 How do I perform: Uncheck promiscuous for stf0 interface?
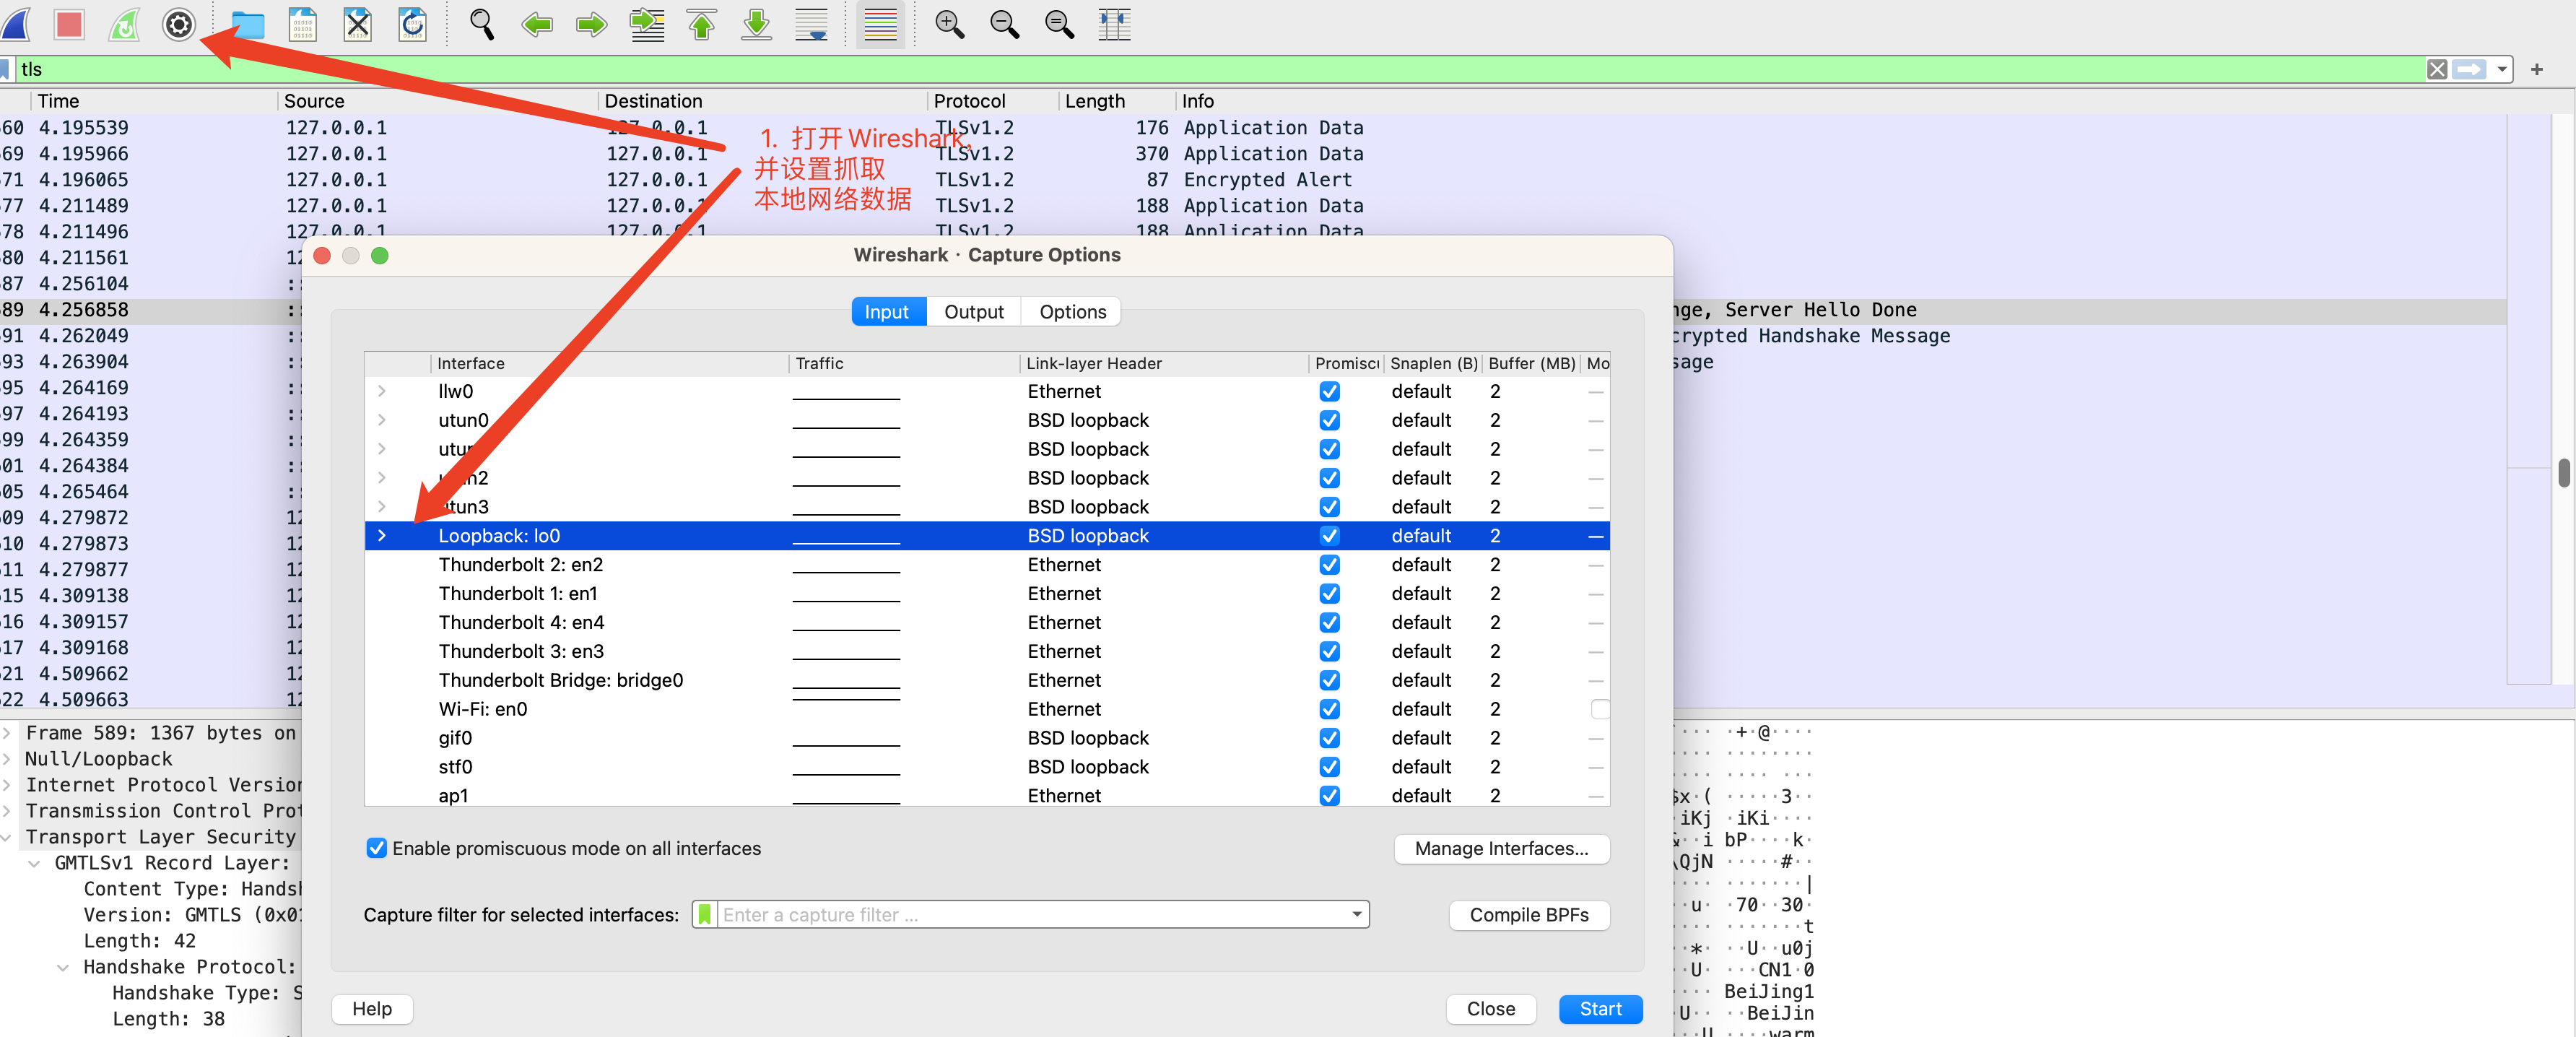1329,767
